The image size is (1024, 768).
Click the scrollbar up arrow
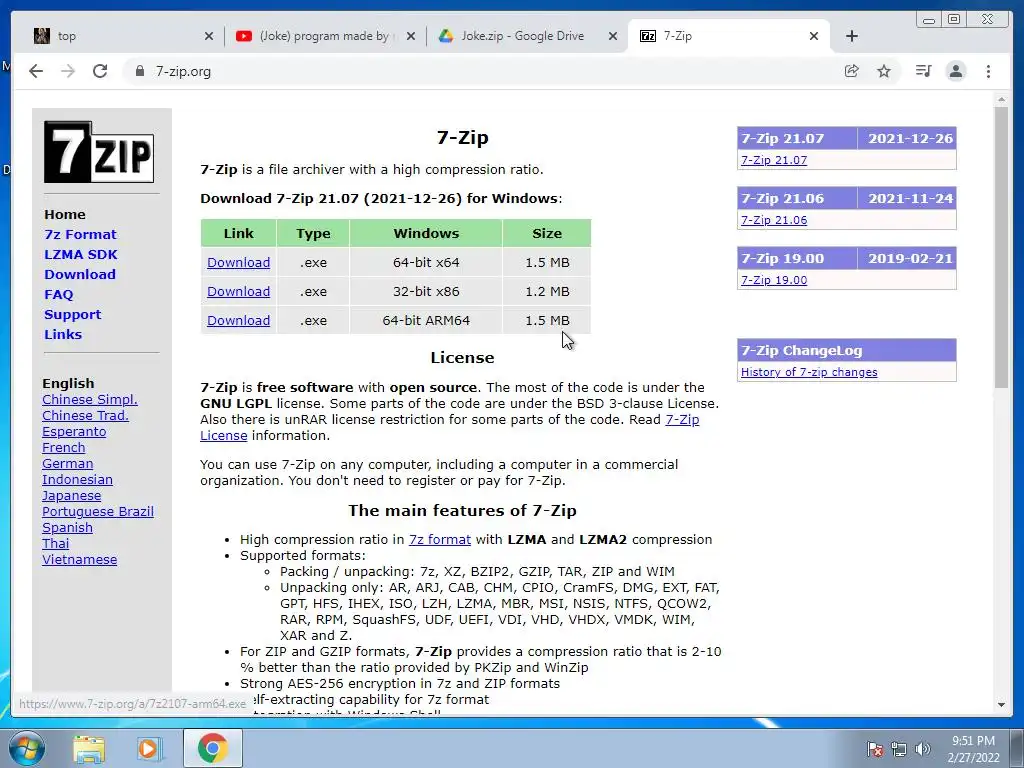(1001, 99)
